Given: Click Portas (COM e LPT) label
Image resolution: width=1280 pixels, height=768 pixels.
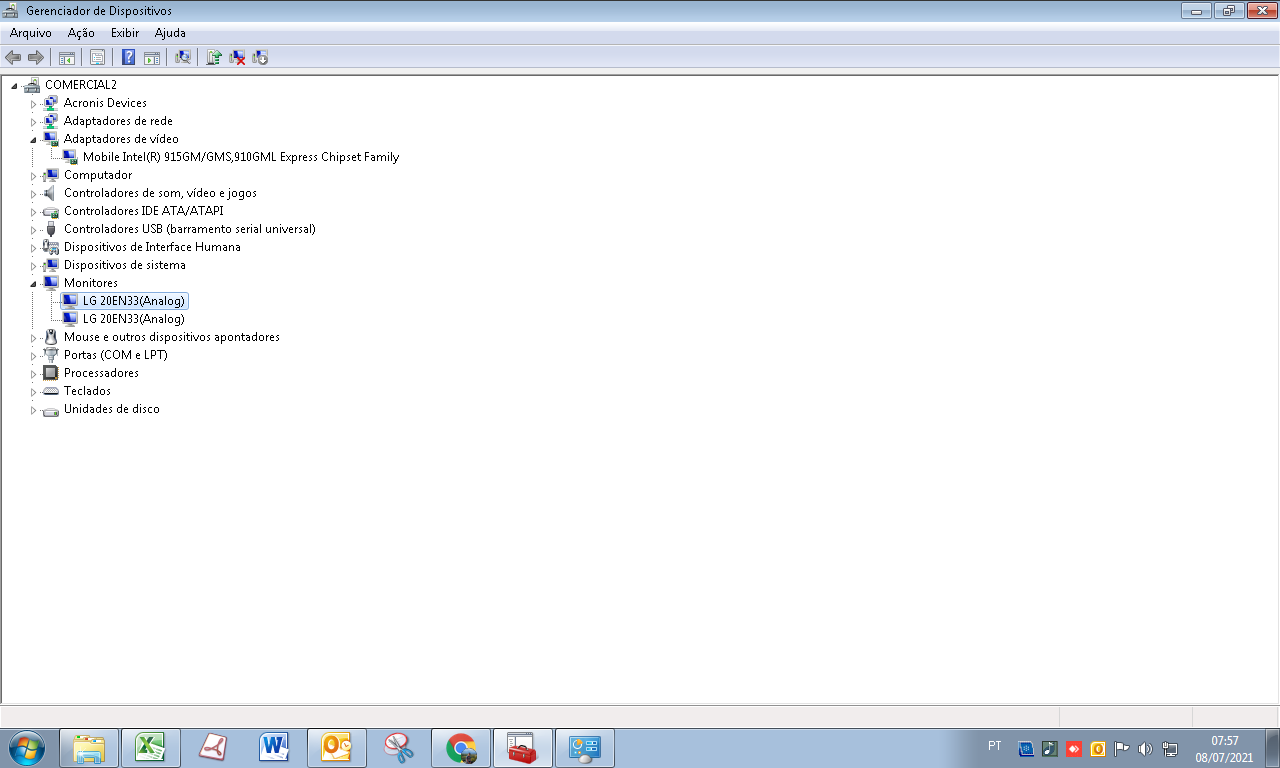Looking at the screenshot, I should (116, 355).
